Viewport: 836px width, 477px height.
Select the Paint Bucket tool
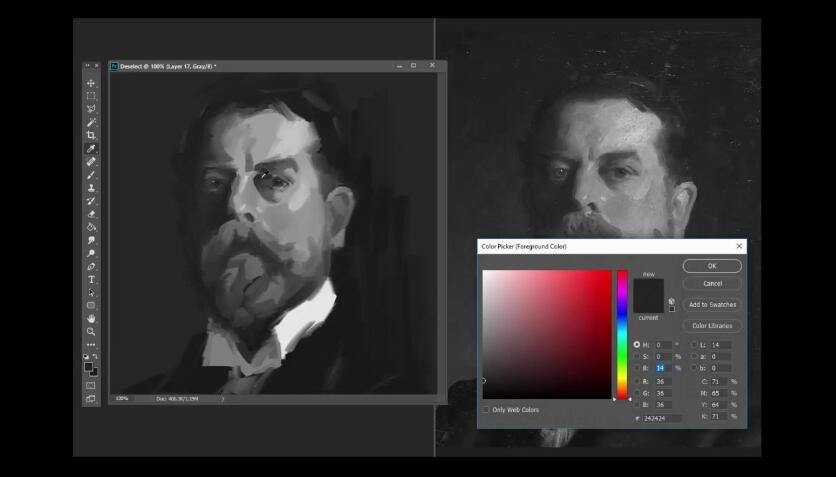pyautogui.click(x=91, y=227)
